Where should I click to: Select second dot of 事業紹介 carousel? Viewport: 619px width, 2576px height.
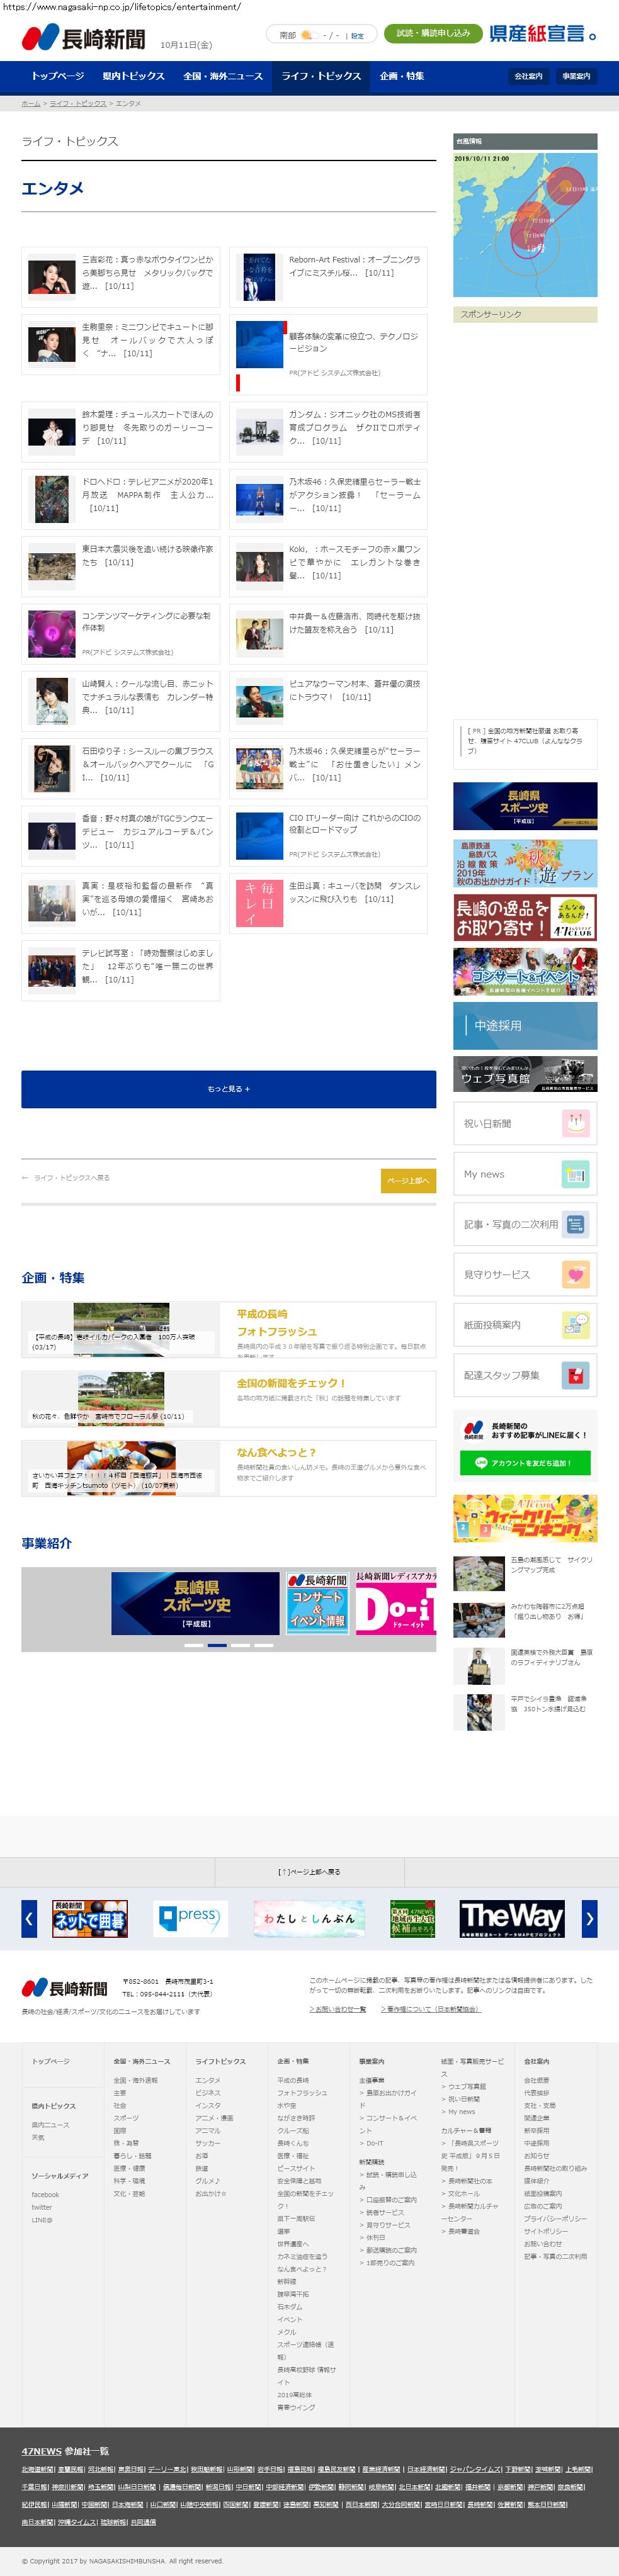coord(217,1645)
